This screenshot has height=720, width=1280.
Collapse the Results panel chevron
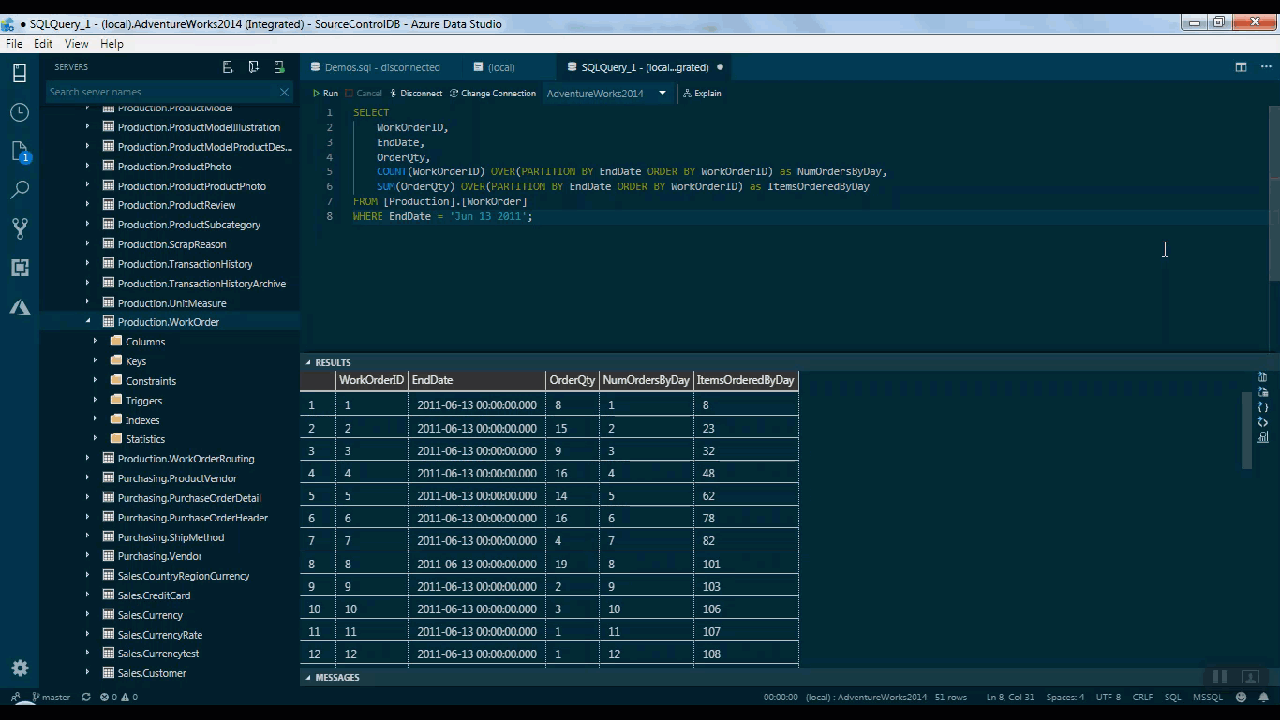[x=307, y=362]
